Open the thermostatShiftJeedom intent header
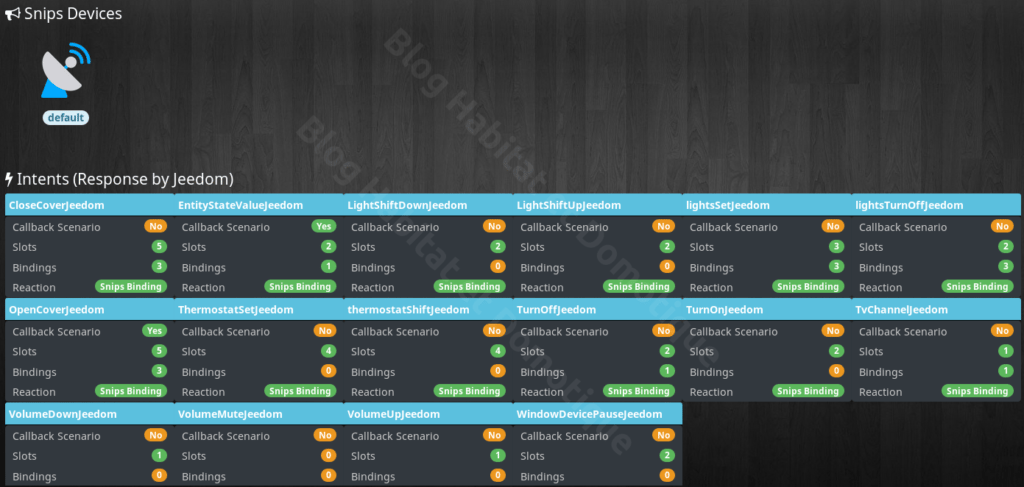 click(428, 309)
